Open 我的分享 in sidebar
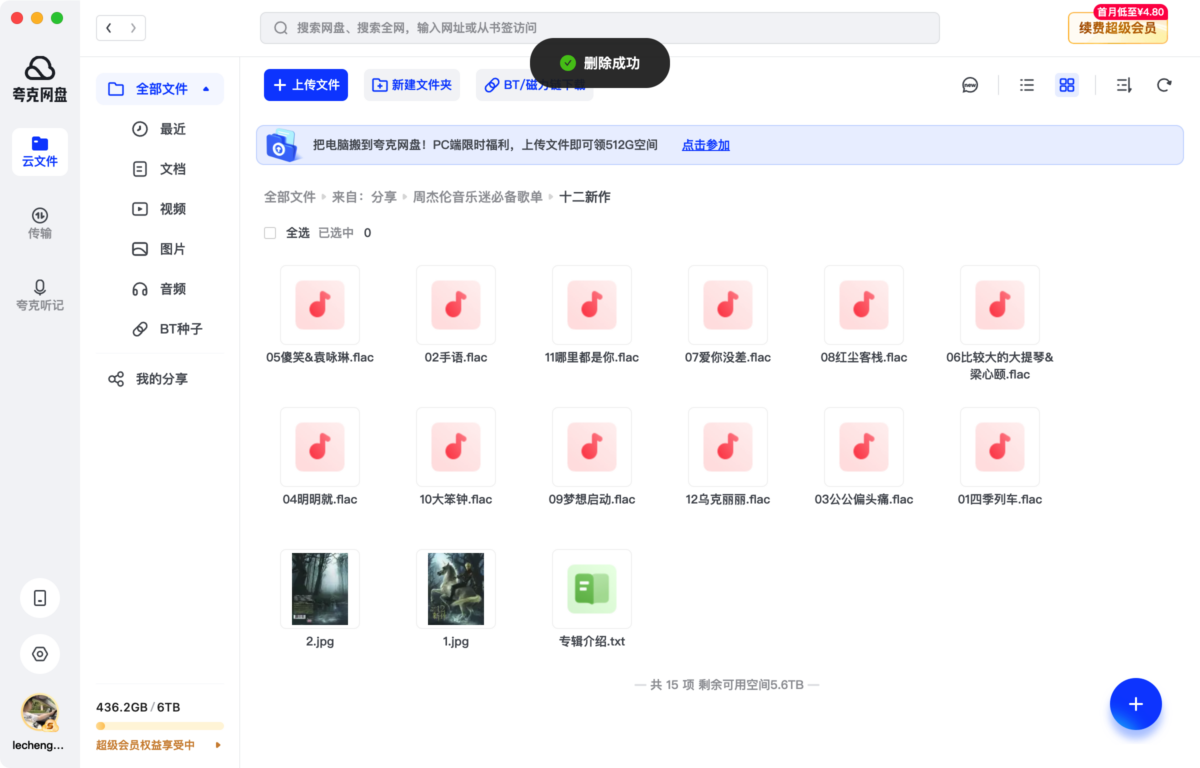Image resolution: width=1200 pixels, height=768 pixels. click(160, 379)
